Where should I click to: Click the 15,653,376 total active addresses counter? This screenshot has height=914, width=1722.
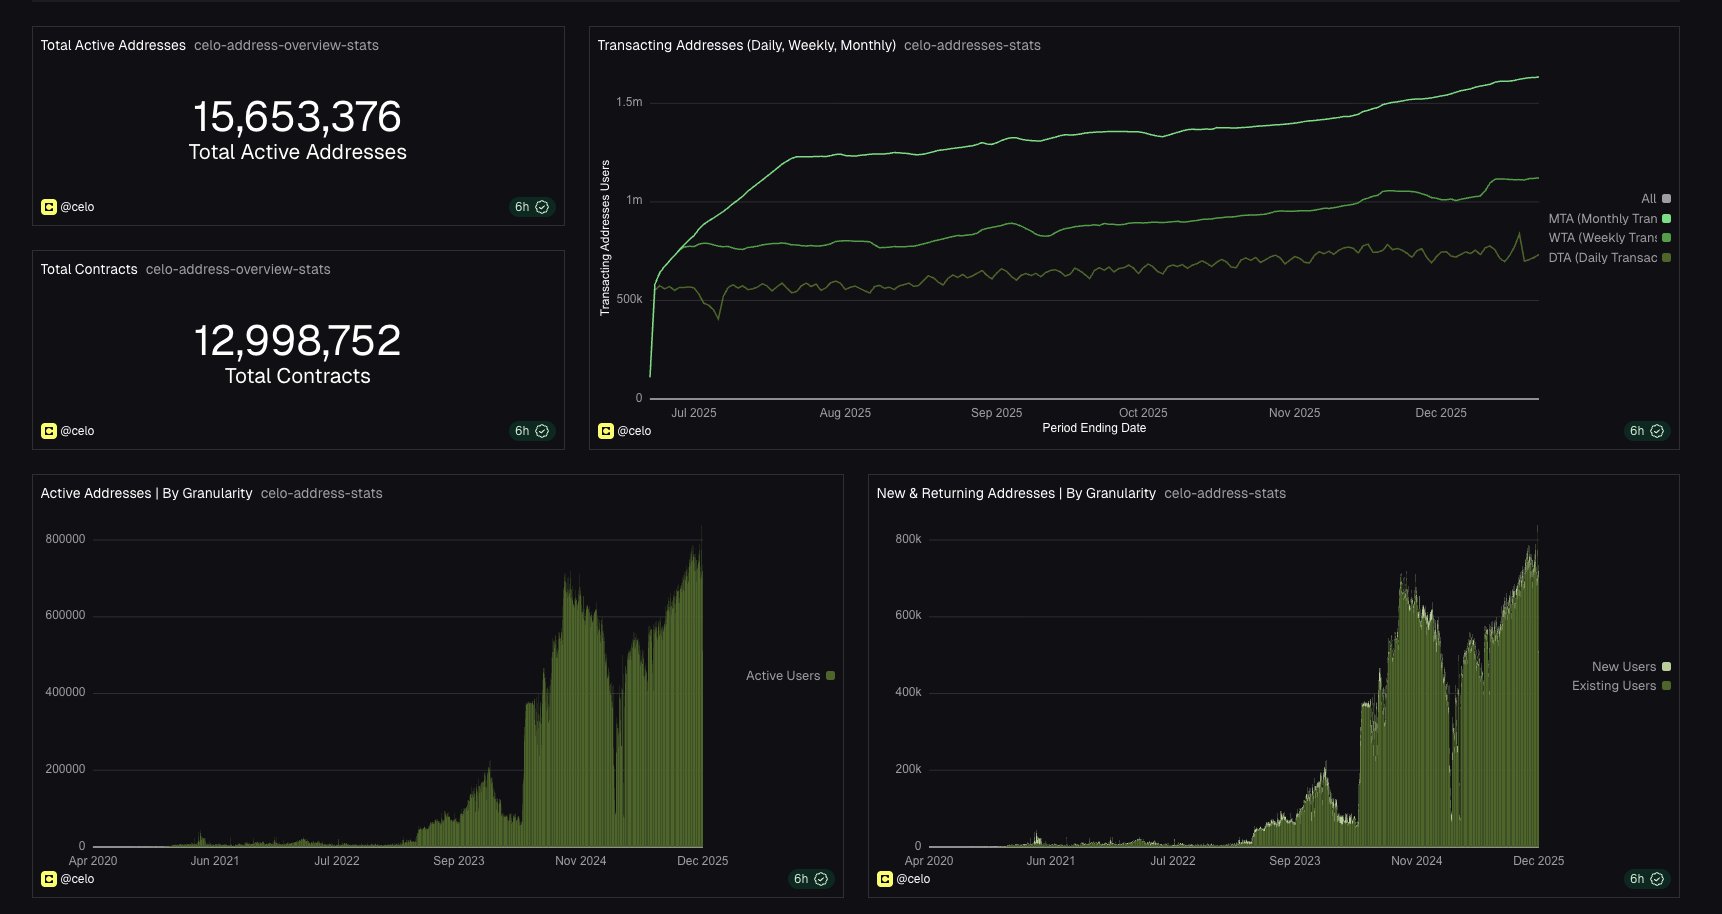tap(297, 117)
